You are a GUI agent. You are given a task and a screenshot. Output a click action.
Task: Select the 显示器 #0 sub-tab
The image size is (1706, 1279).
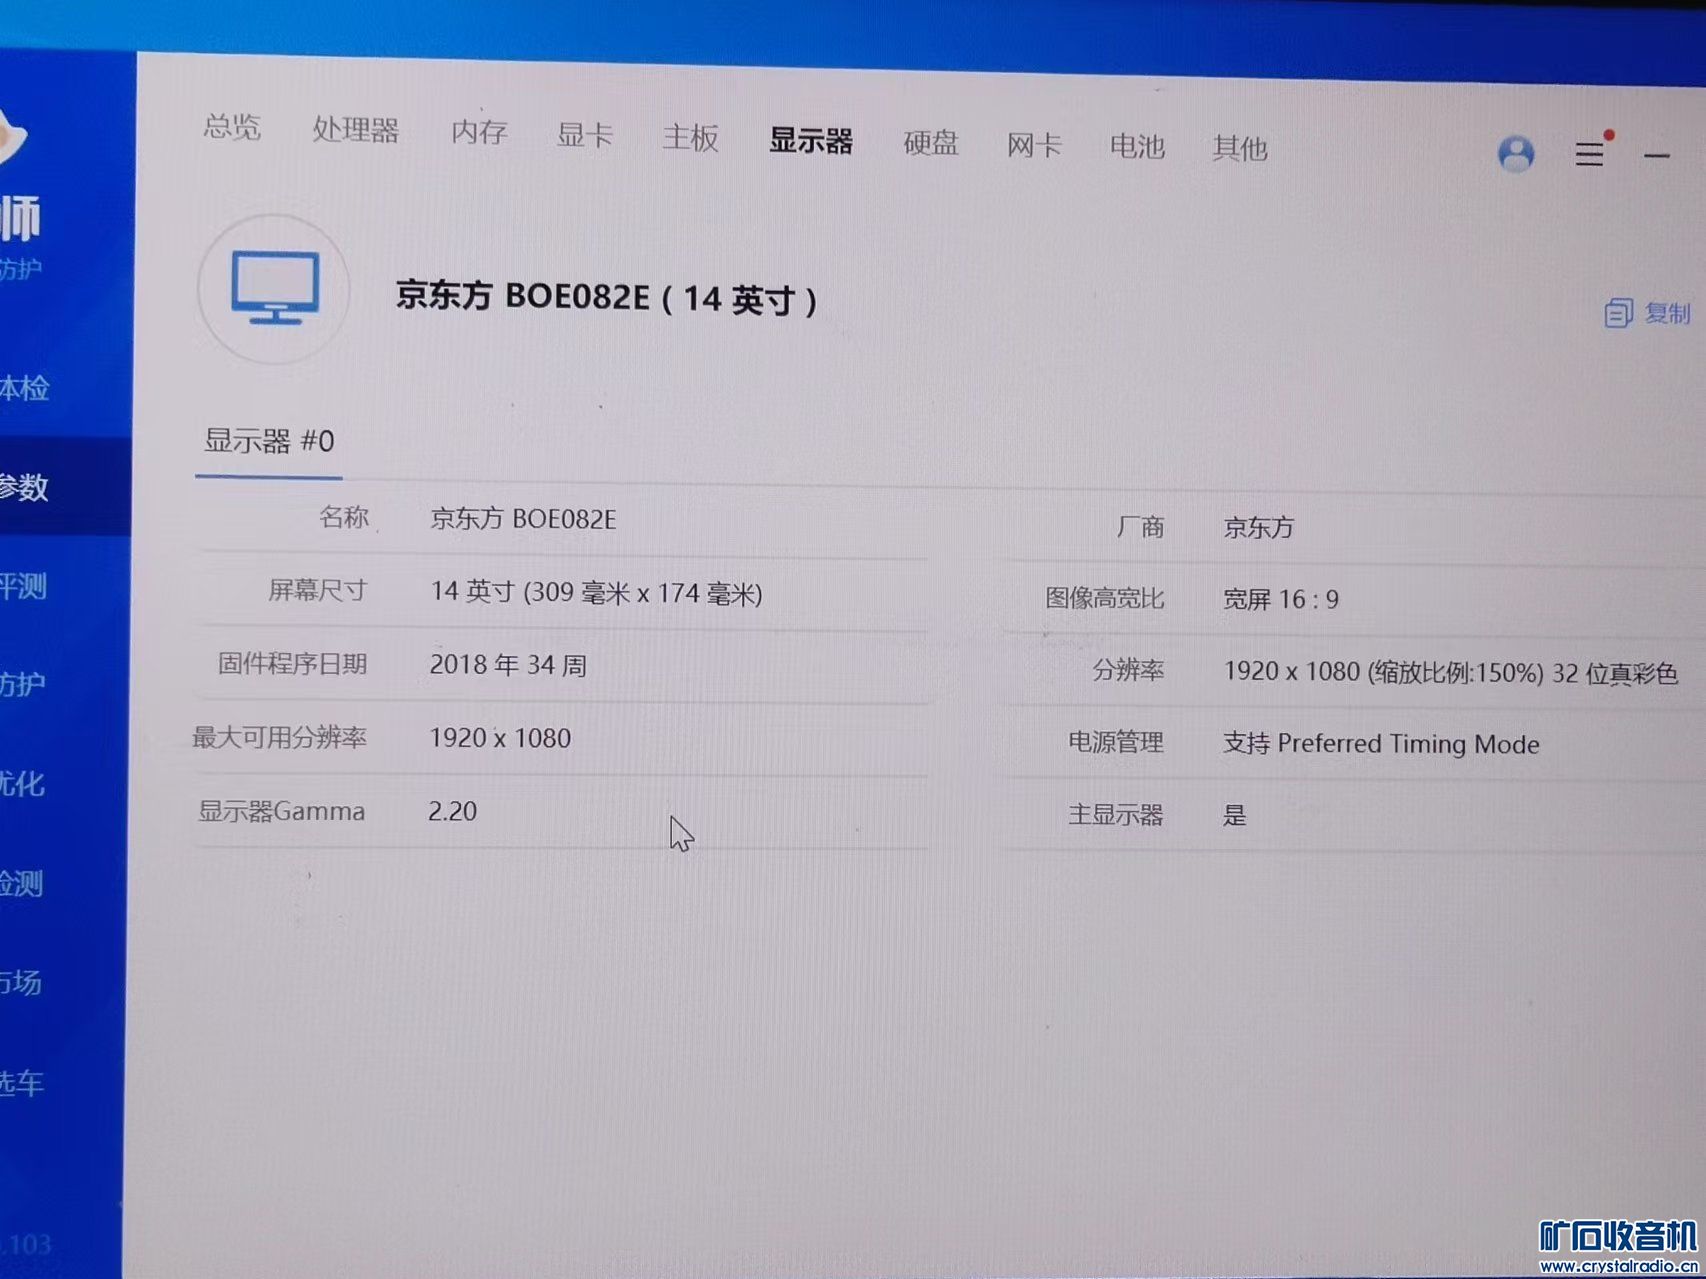(x=269, y=441)
